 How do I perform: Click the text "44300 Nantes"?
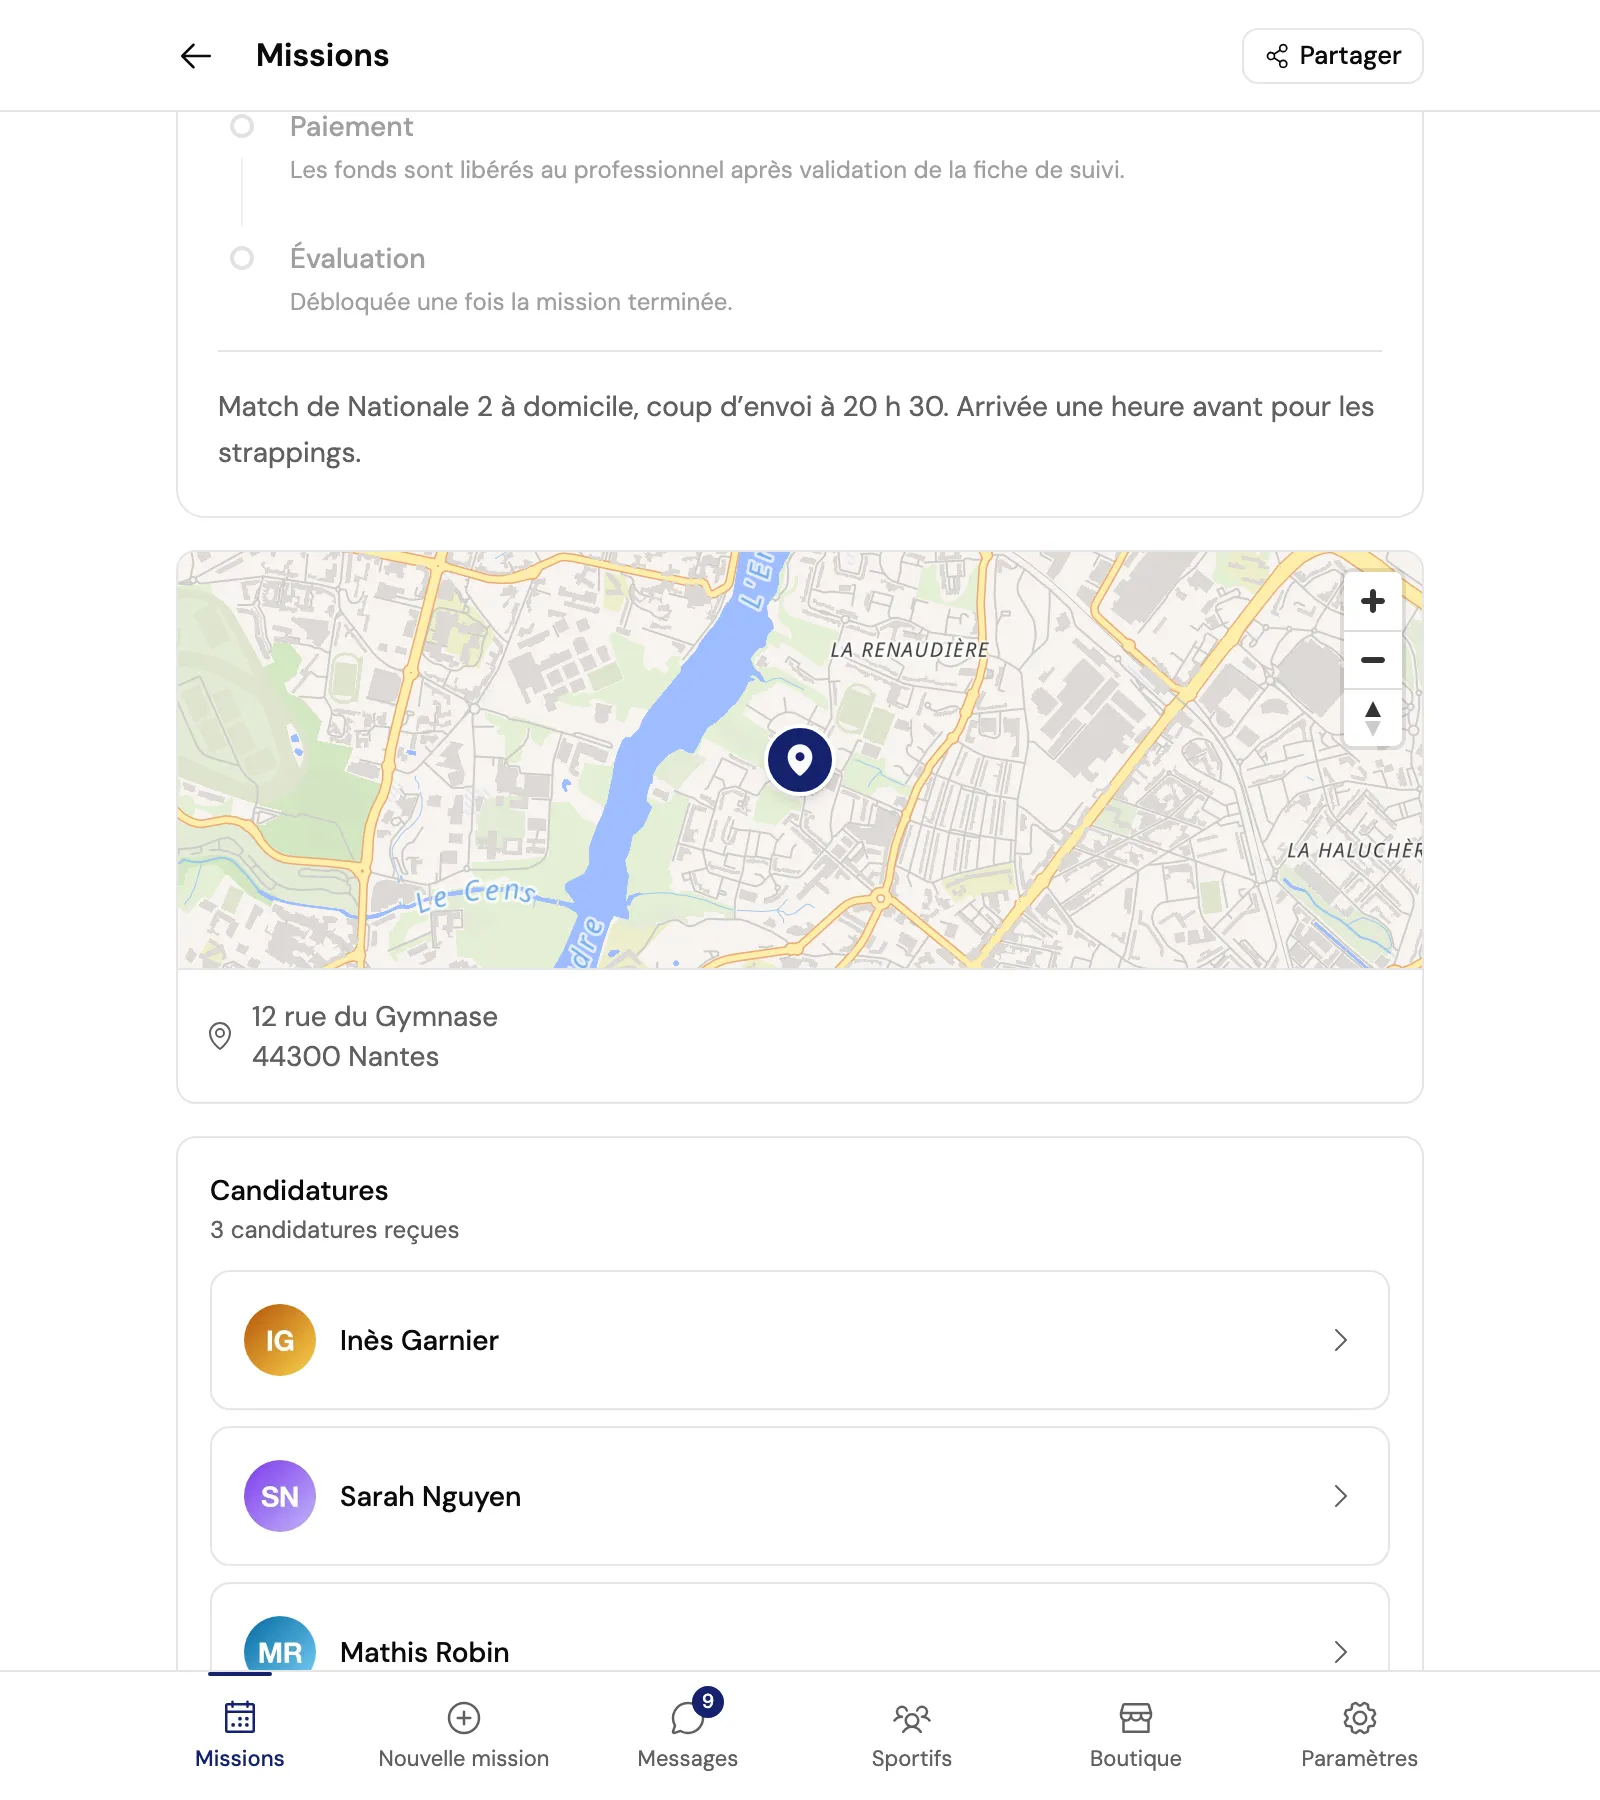(x=345, y=1056)
